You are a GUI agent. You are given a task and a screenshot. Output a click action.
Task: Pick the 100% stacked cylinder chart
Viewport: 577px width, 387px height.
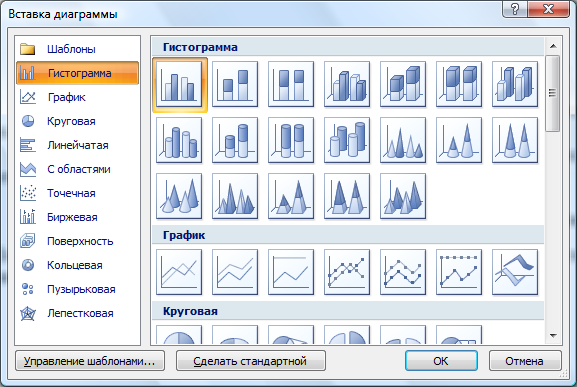pos(291,140)
